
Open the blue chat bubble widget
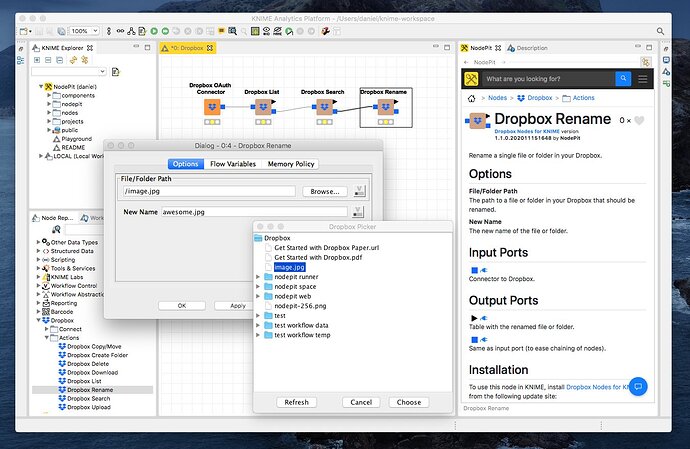tap(638, 386)
